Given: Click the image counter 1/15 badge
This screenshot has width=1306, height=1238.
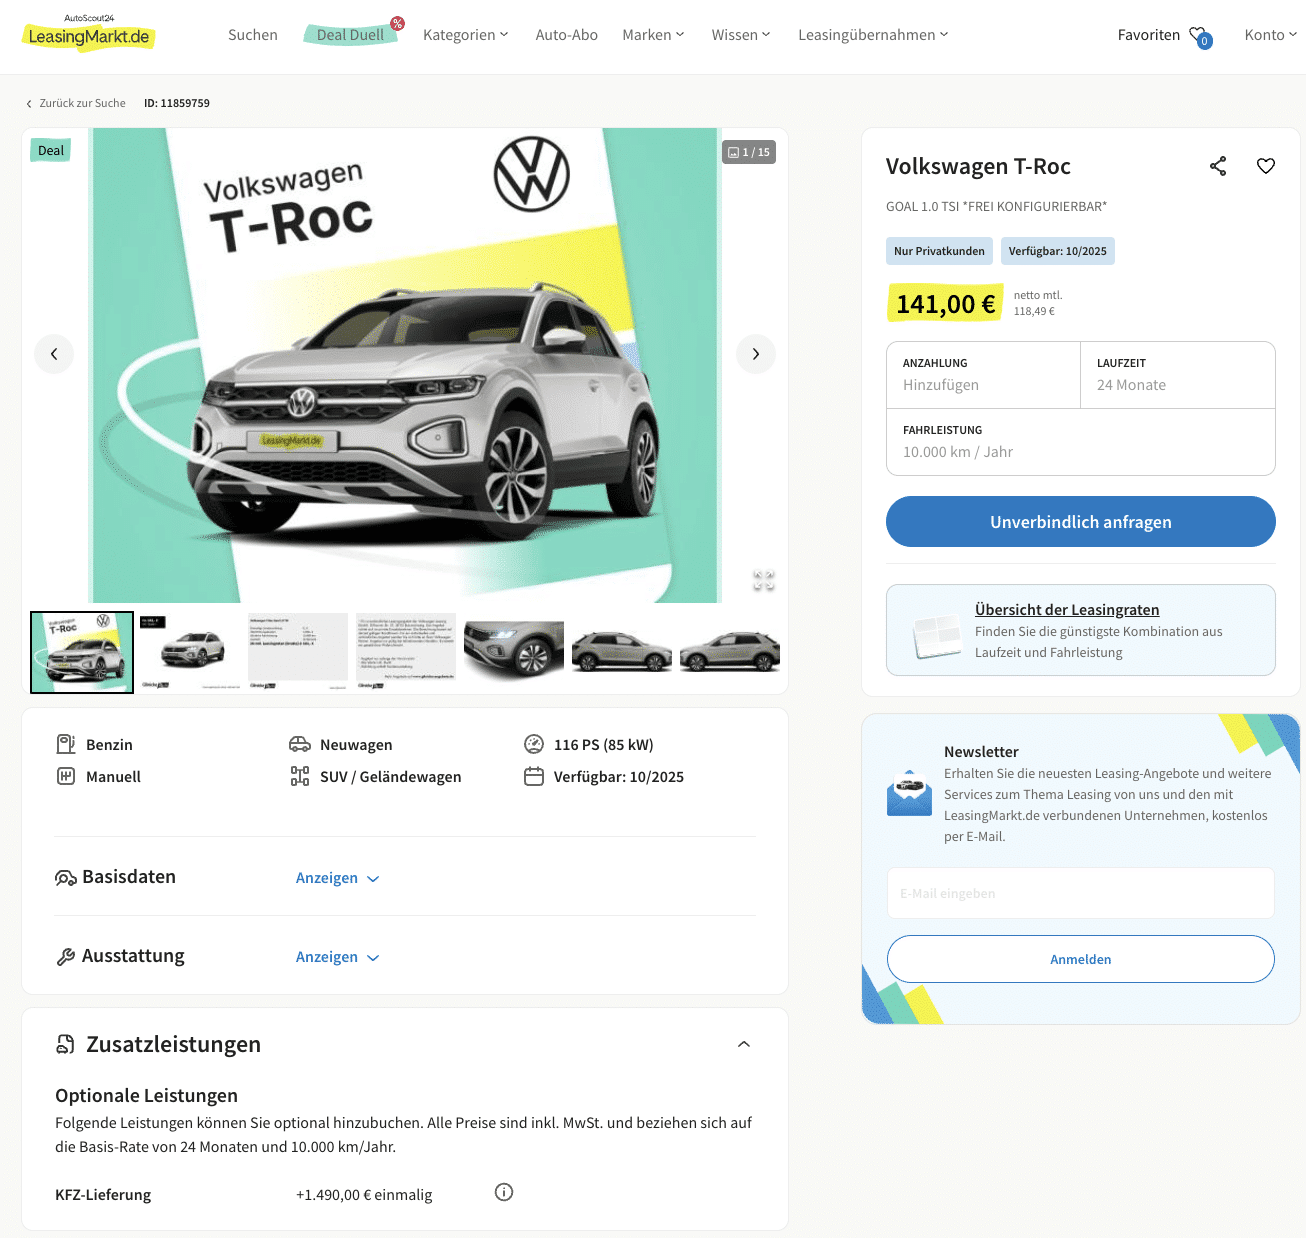Looking at the screenshot, I should click(749, 152).
